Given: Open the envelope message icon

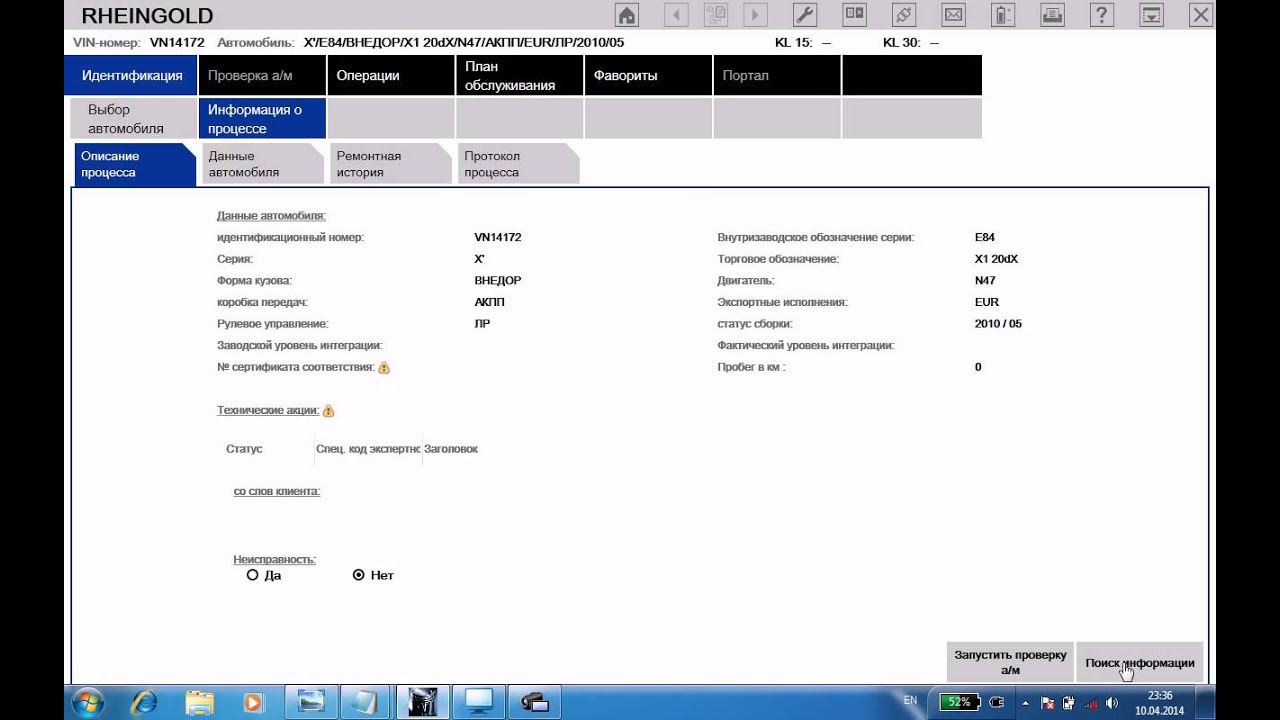Looking at the screenshot, I should pyautogui.click(x=954, y=15).
